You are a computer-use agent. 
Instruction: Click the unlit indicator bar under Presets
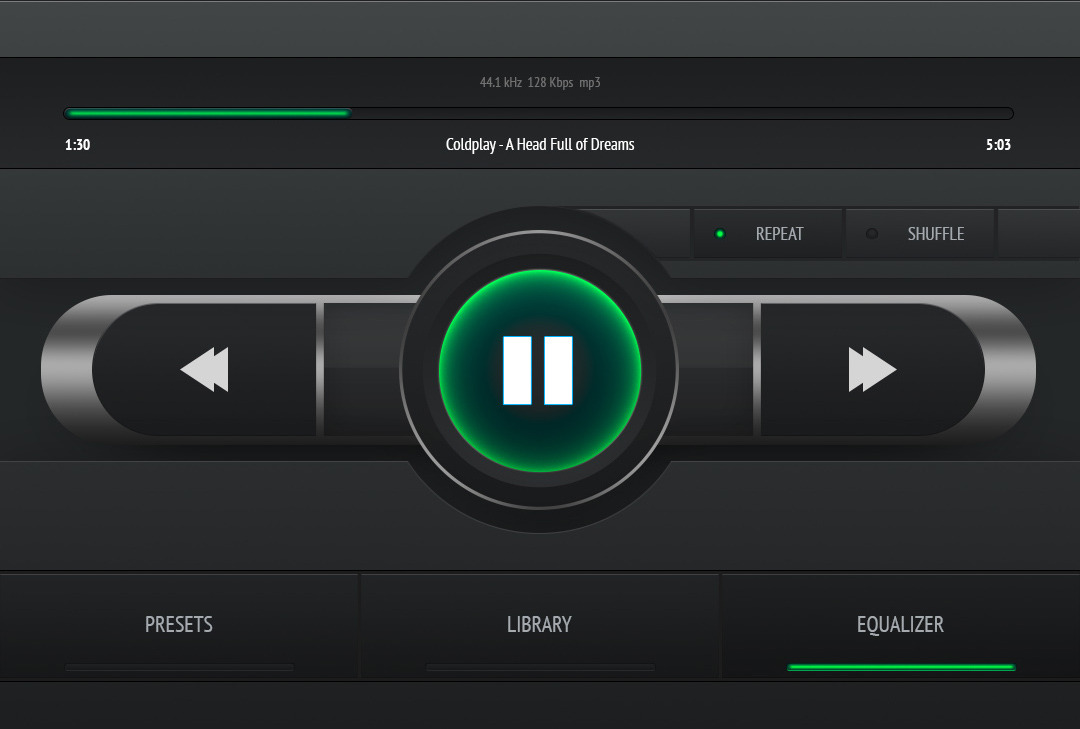coord(179,667)
